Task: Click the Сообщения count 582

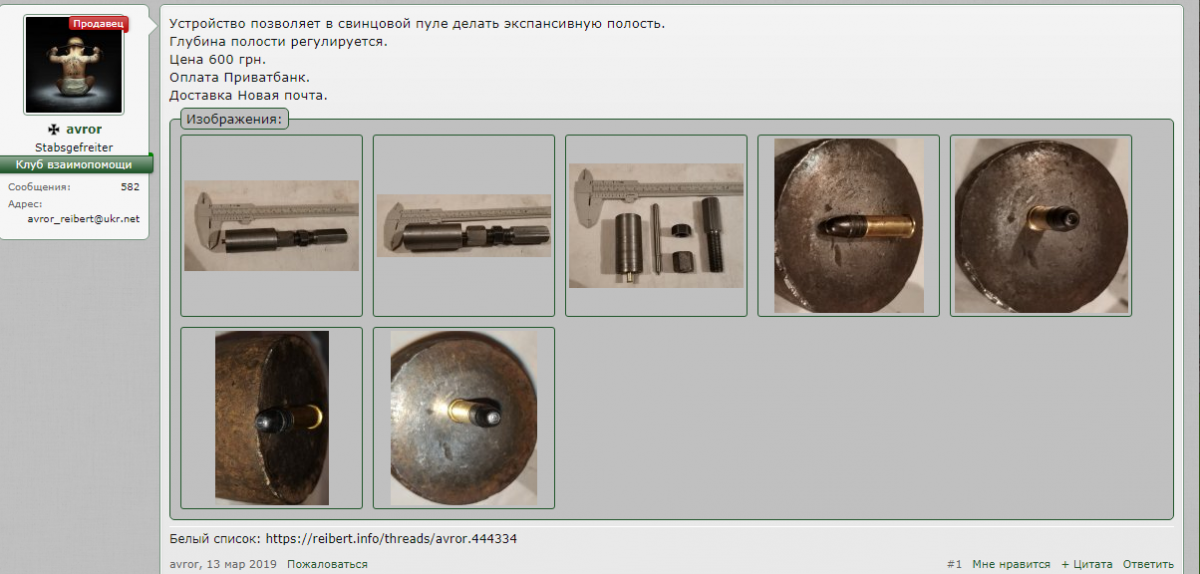Action: coord(130,187)
